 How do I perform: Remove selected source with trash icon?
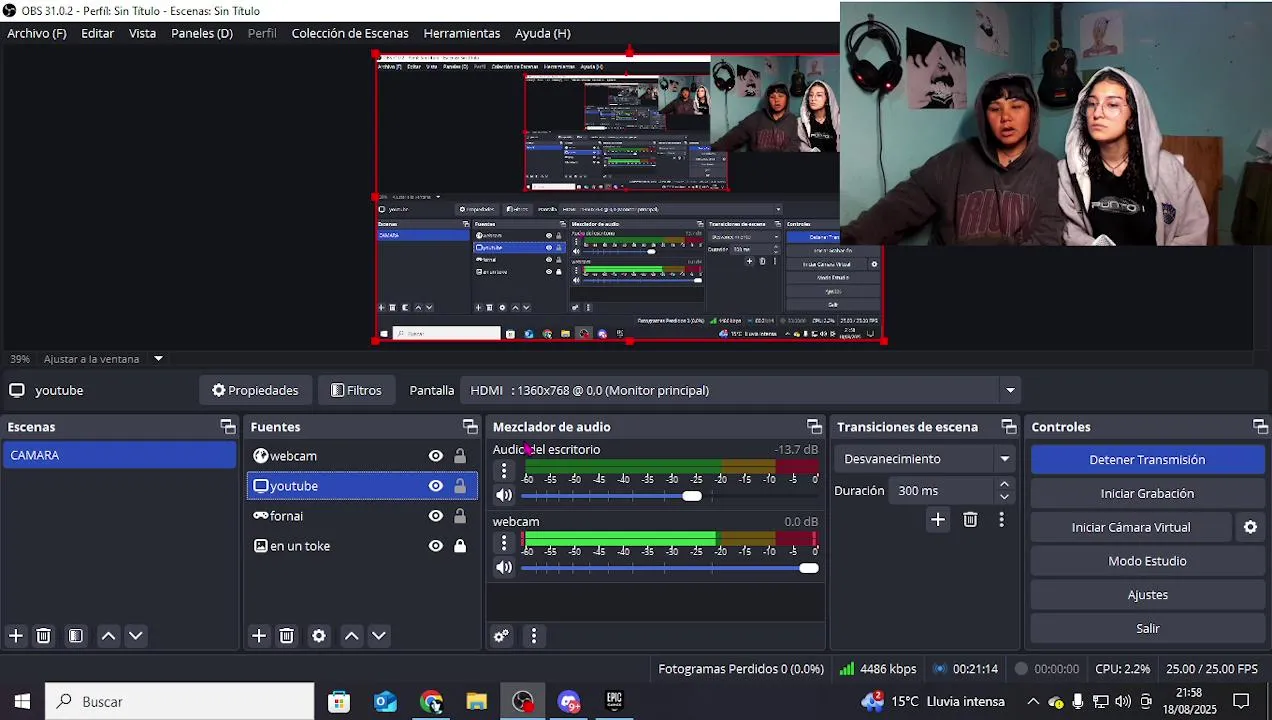(287, 636)
